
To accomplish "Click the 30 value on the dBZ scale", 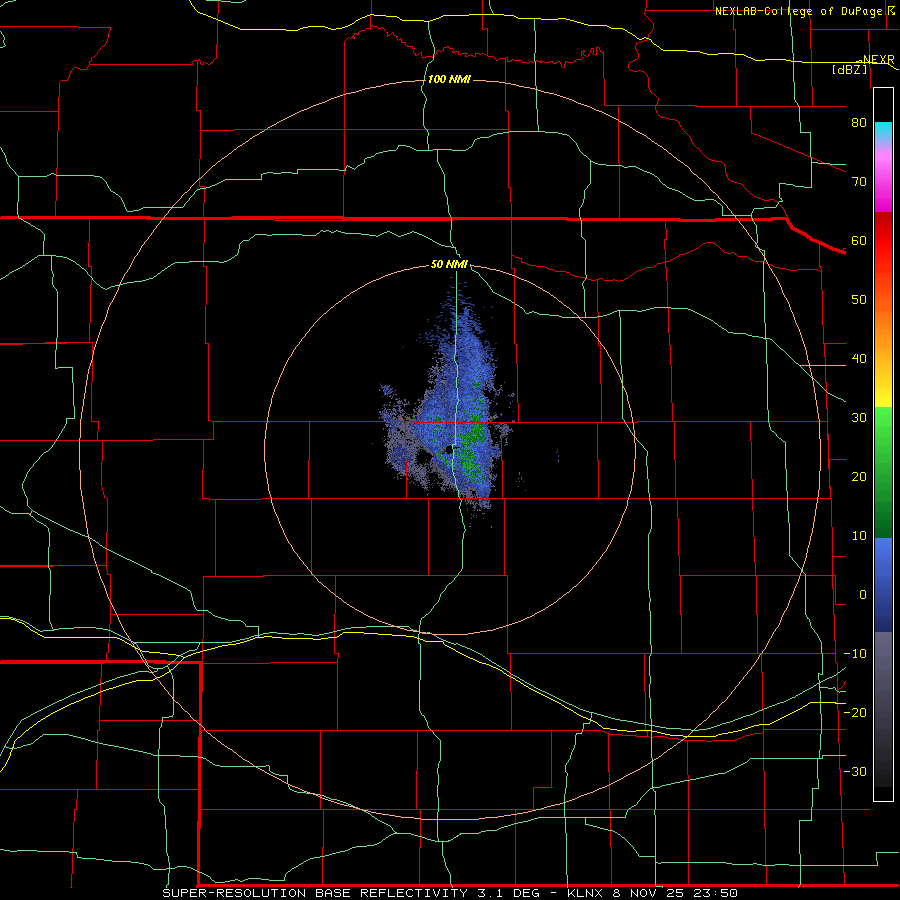I will pos(859,418).
